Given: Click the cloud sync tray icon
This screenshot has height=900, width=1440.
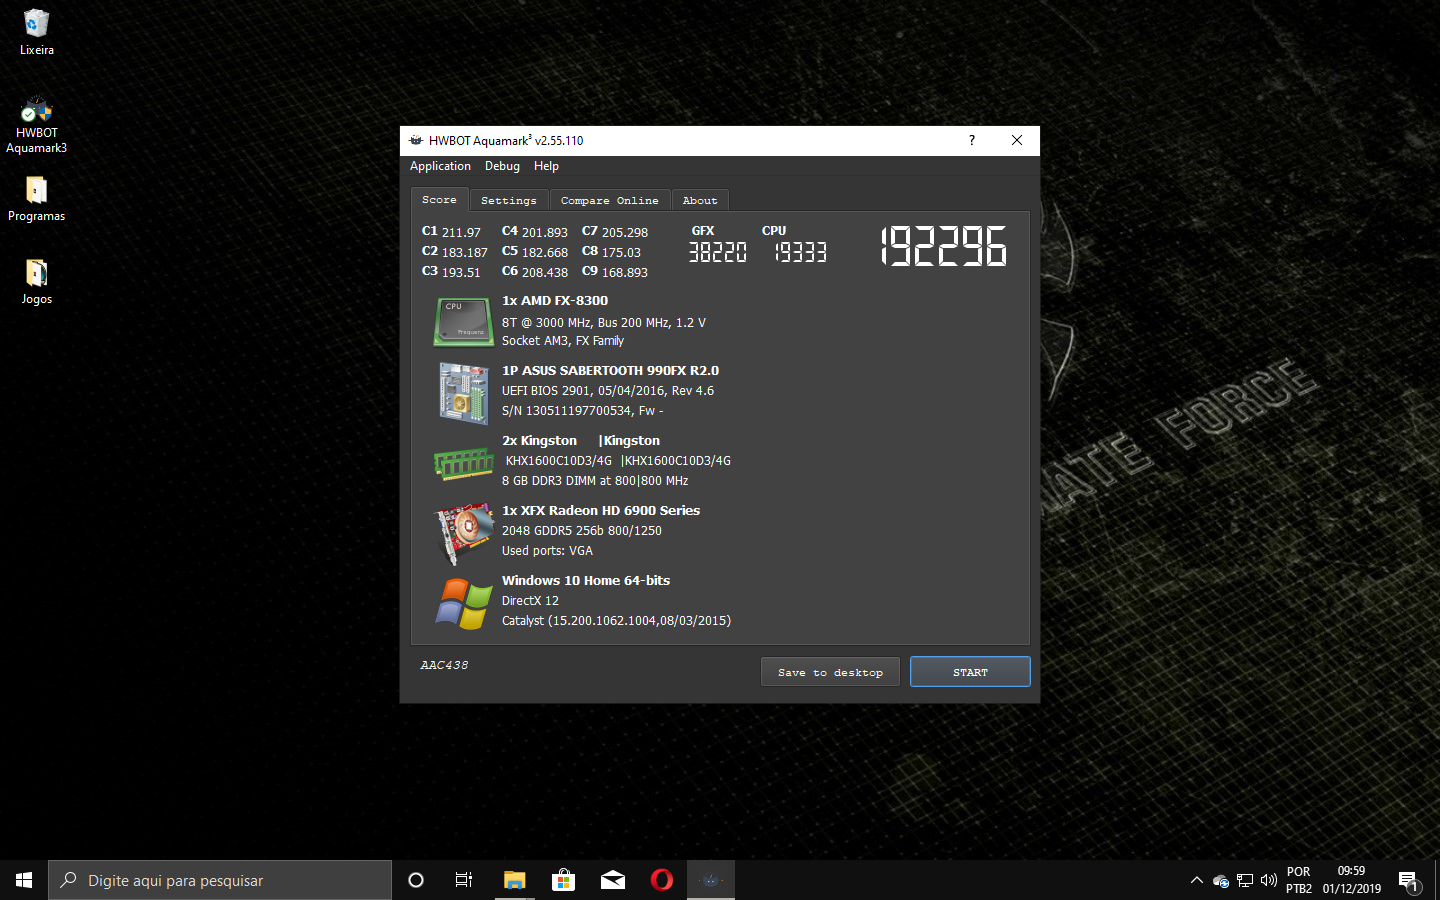Looking at the screenshot, I should 1221,880.
